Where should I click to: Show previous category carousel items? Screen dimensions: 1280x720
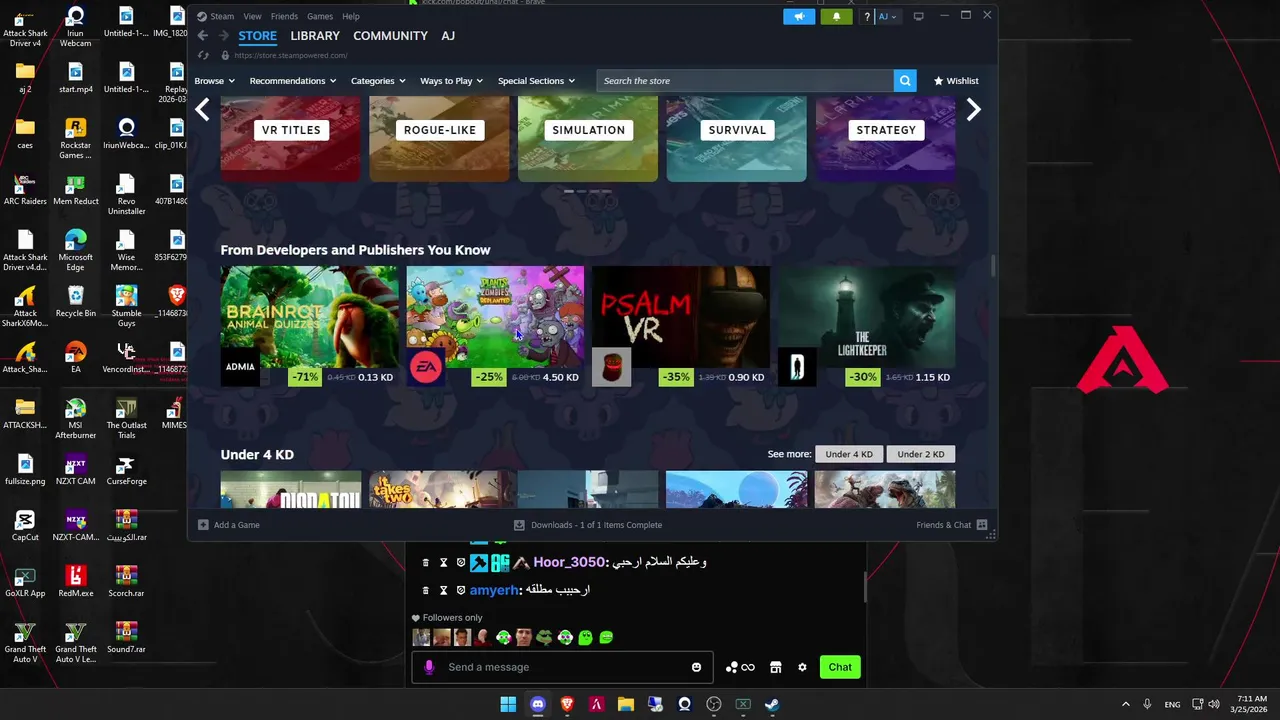pyautogui.click(x=203, y=110)
